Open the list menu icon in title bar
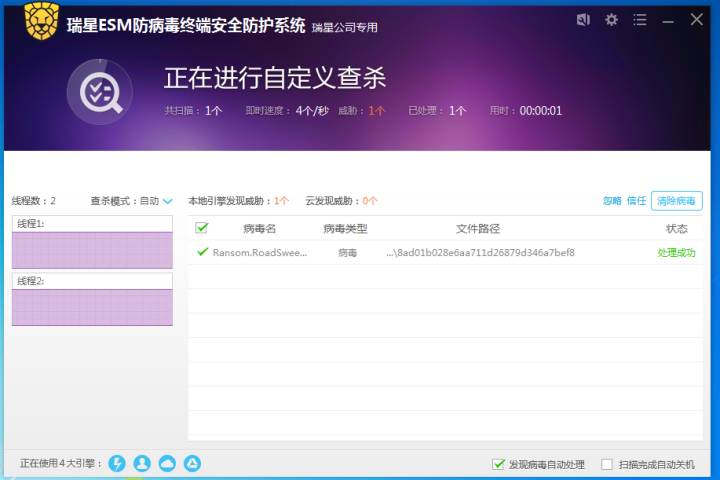The height and width of the screenshot is (480, 720). [640, 20]
